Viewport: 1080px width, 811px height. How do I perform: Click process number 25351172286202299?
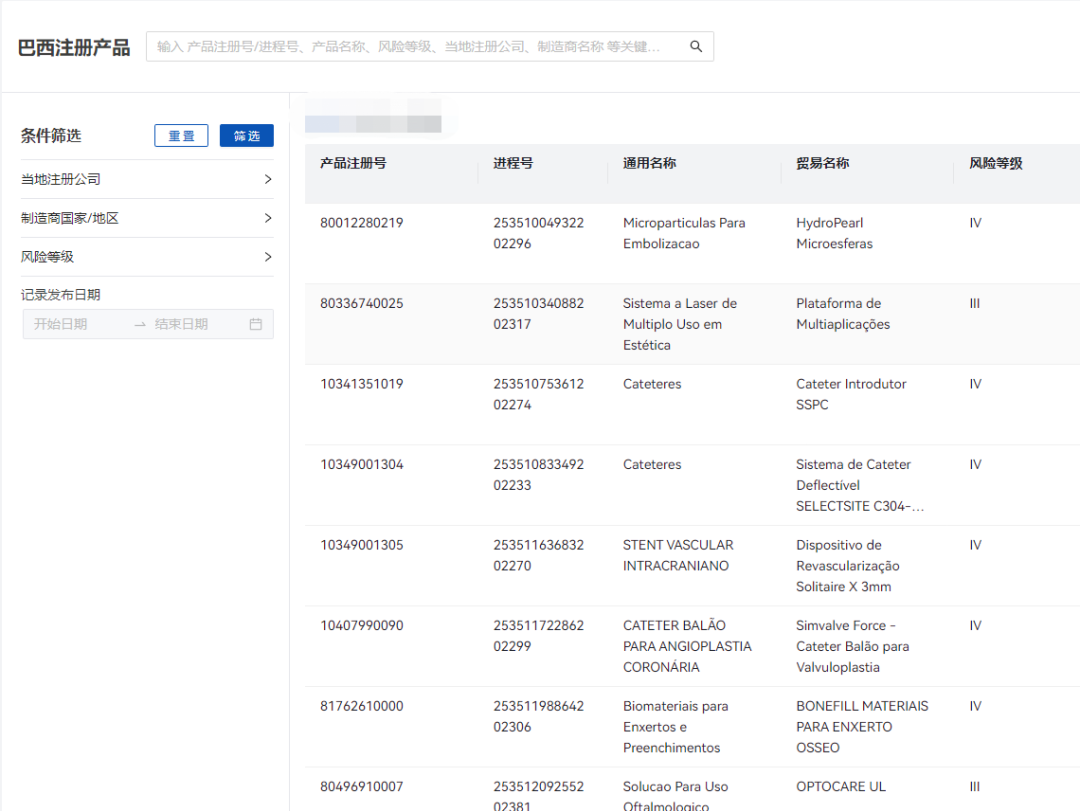point(539,637)
